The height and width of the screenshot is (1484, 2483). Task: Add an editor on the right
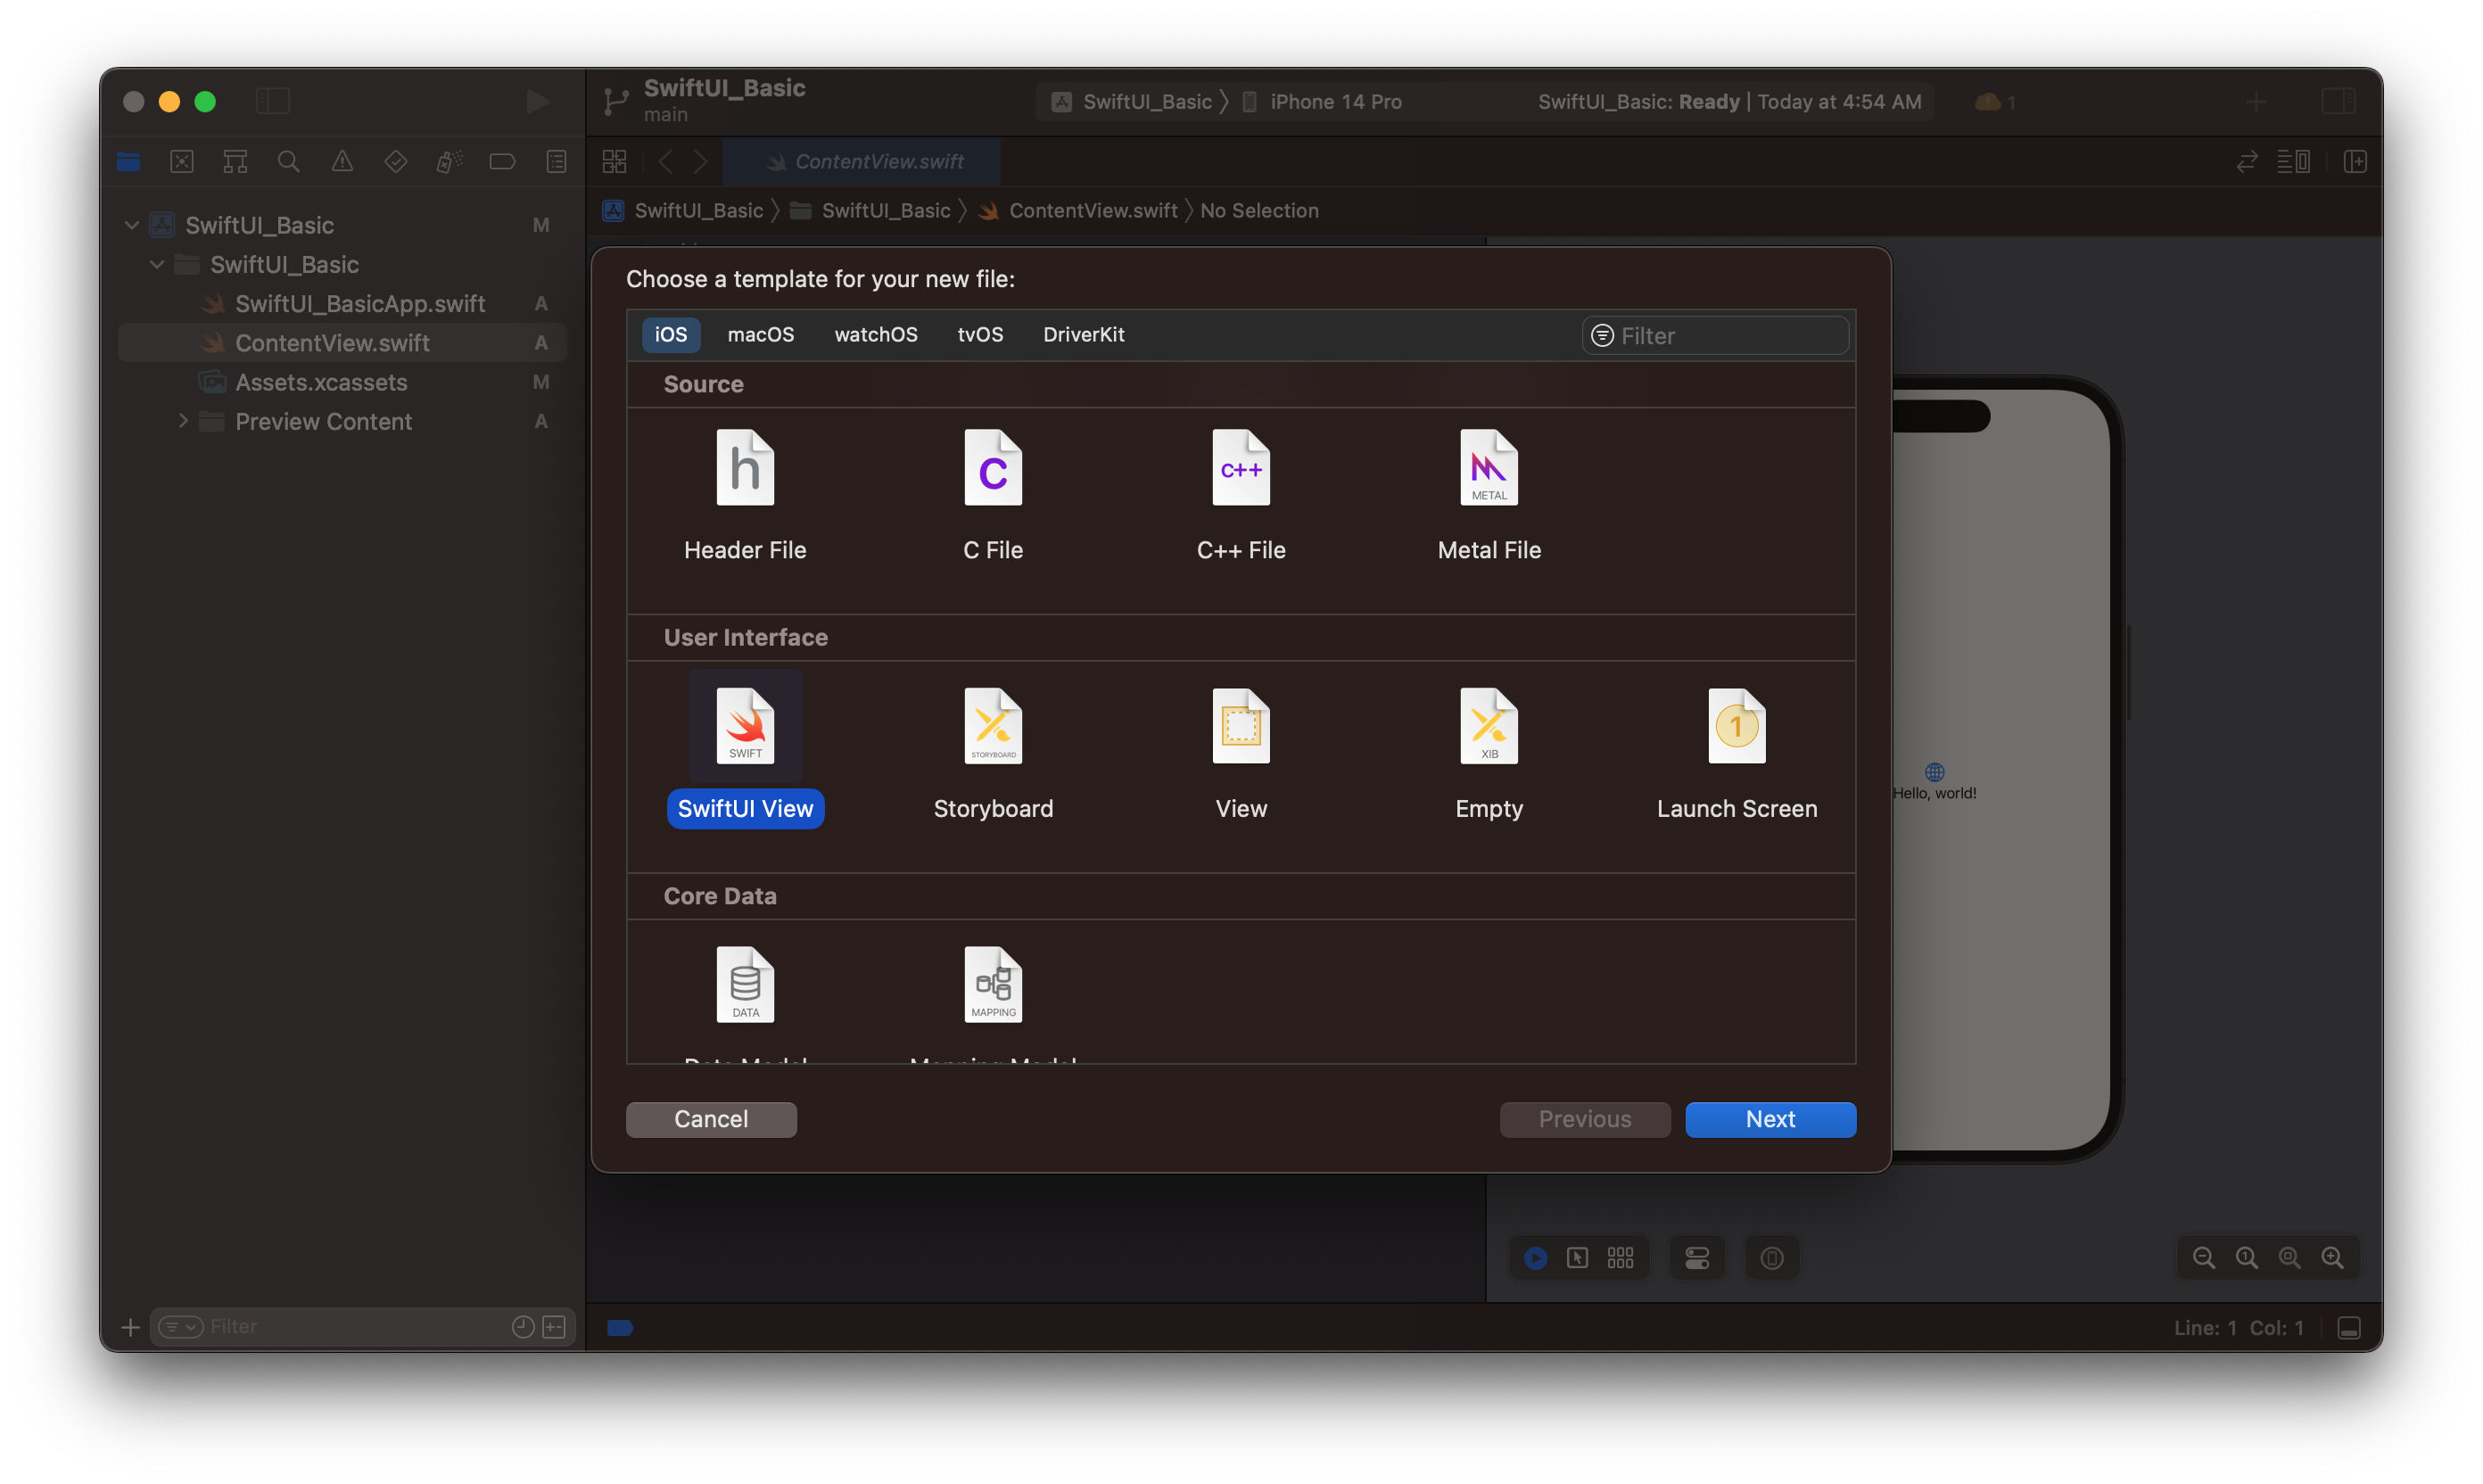[2354, 161]
